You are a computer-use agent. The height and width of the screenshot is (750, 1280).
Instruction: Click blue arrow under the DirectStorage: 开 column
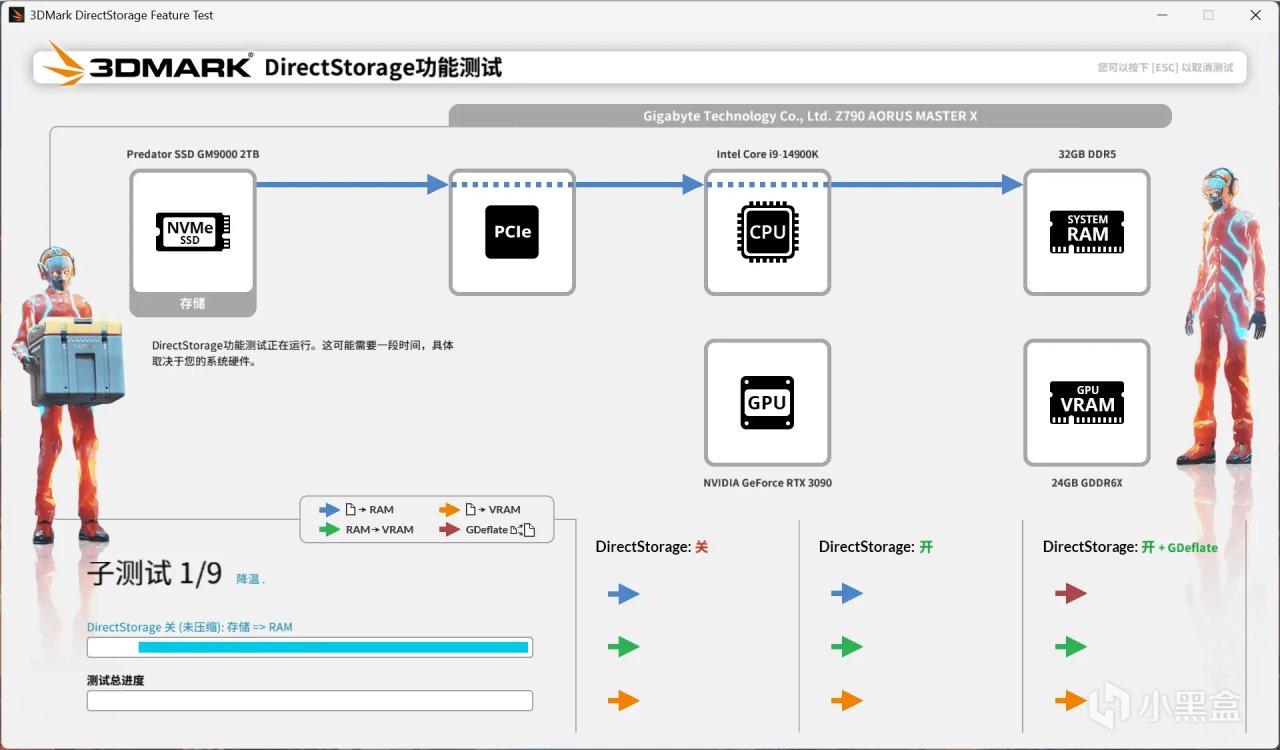[847, 594]
